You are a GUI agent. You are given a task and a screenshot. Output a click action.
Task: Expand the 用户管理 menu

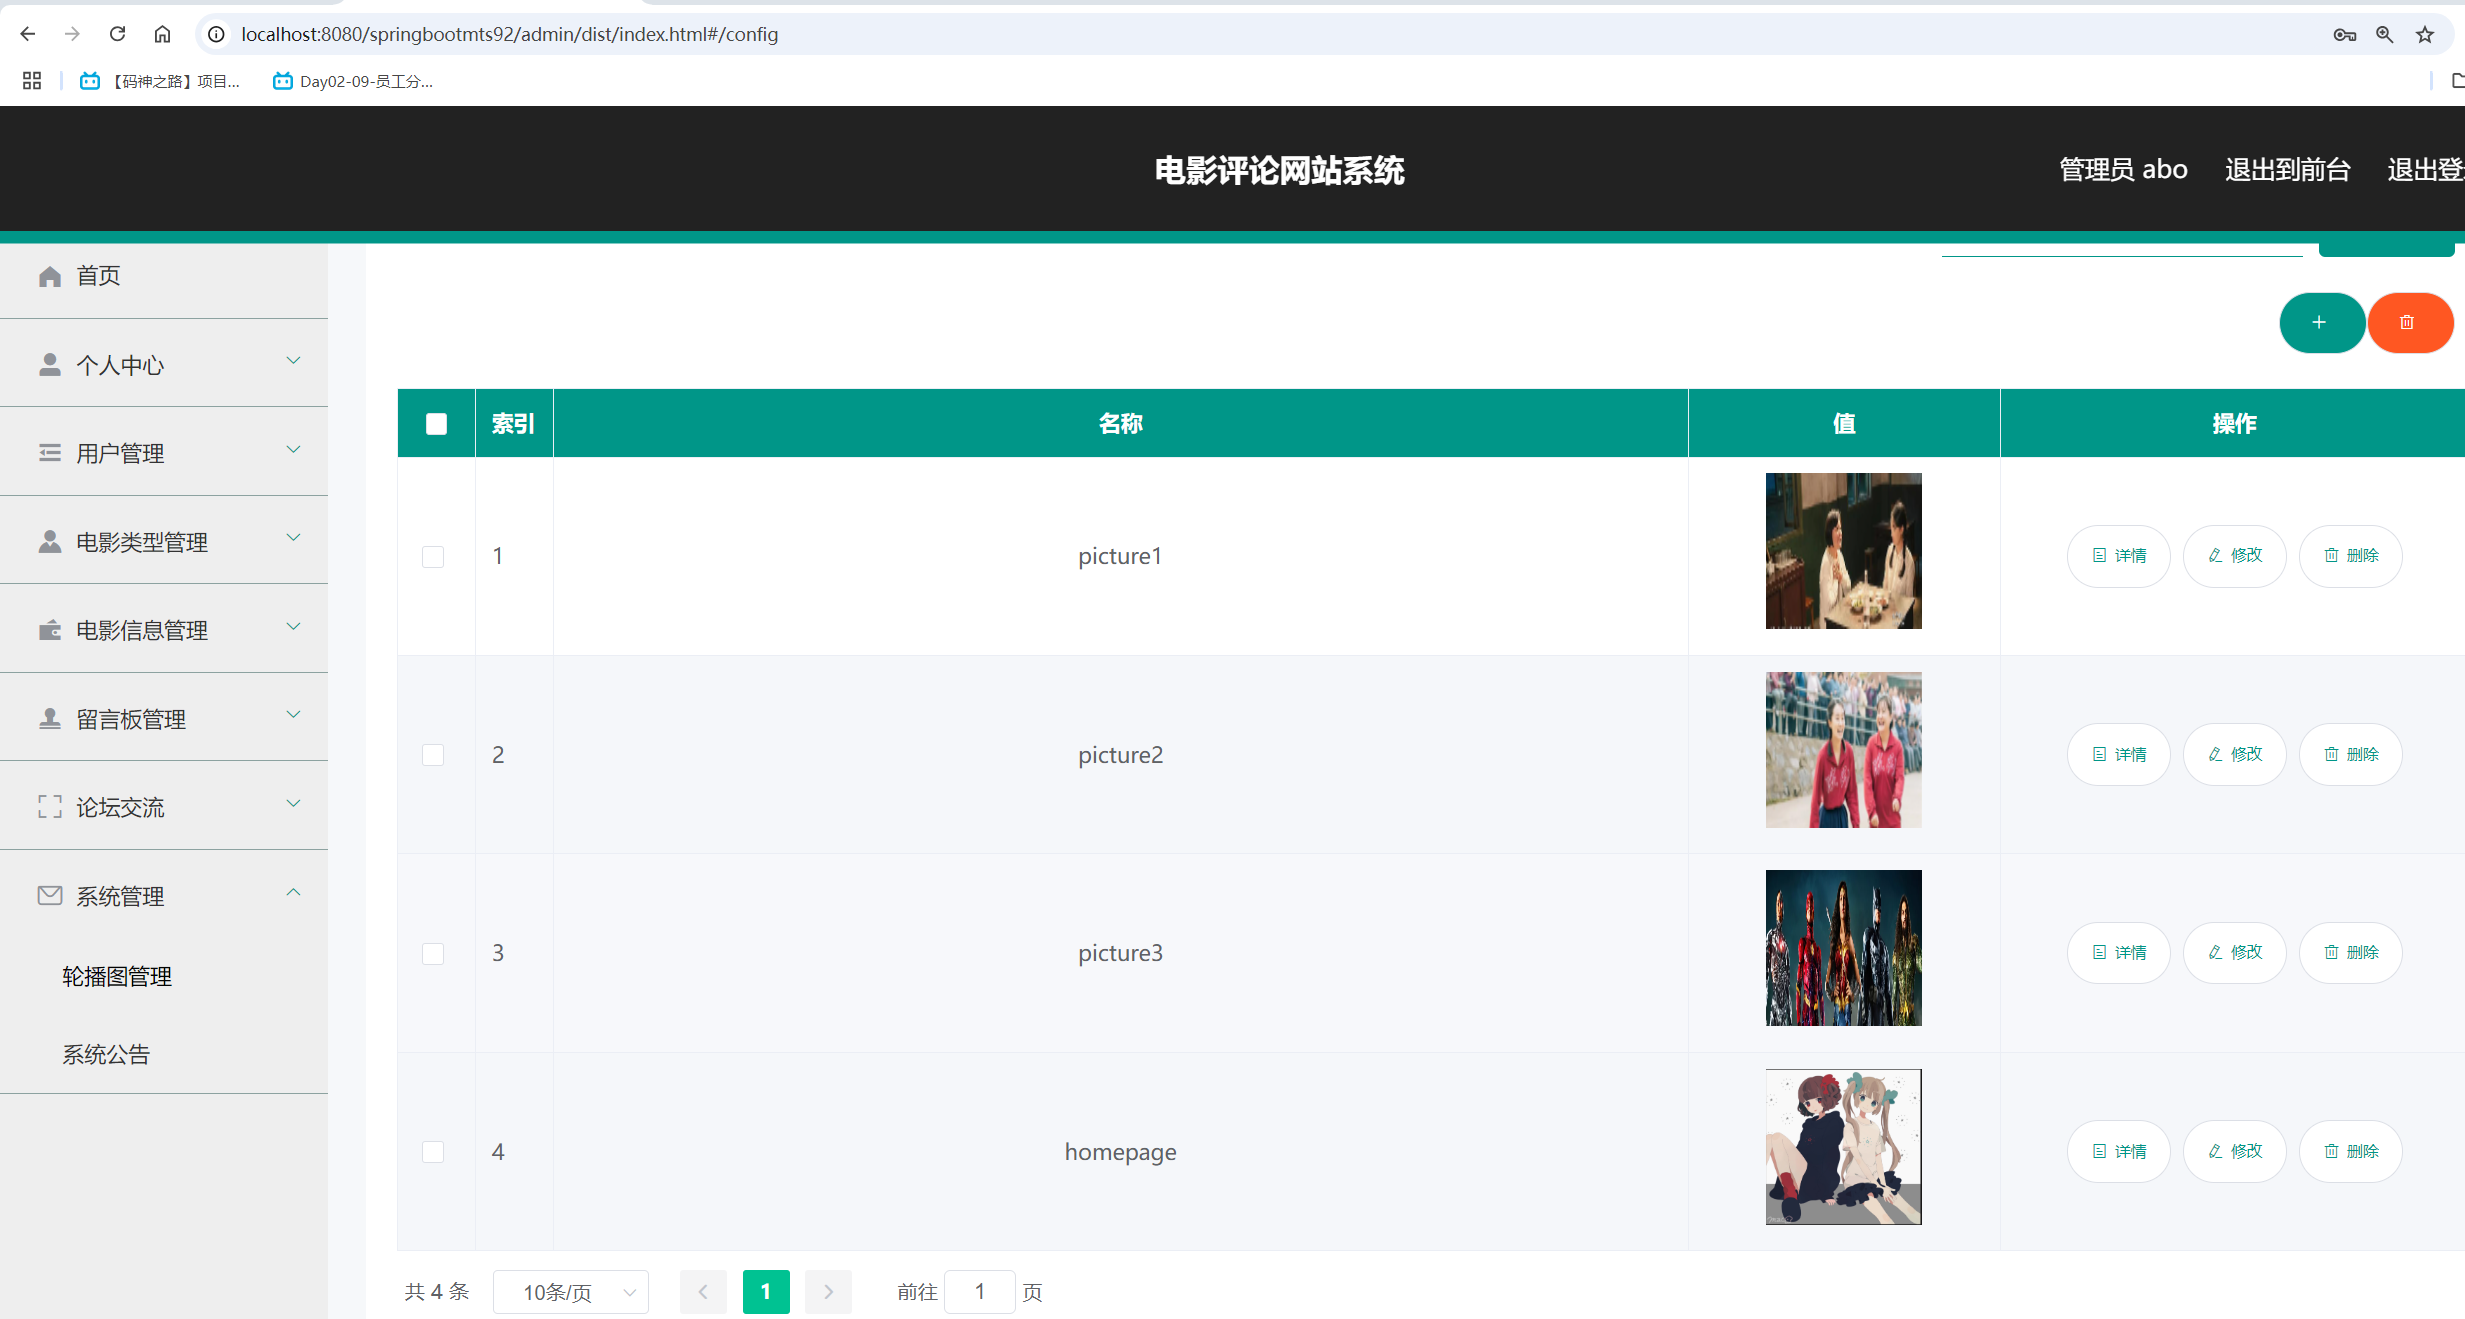coord(164,452)
